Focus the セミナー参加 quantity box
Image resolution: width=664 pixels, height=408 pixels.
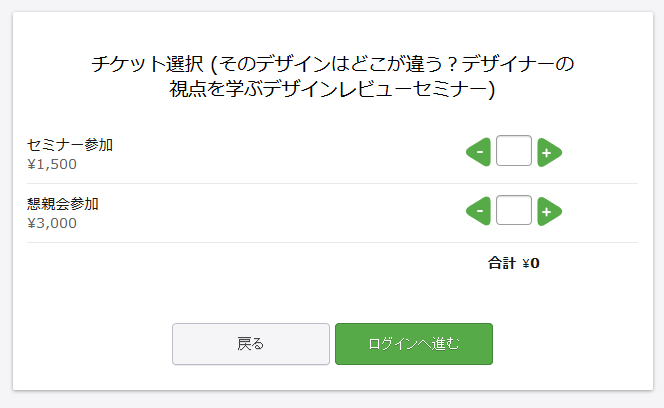click(x=513, y=152)
